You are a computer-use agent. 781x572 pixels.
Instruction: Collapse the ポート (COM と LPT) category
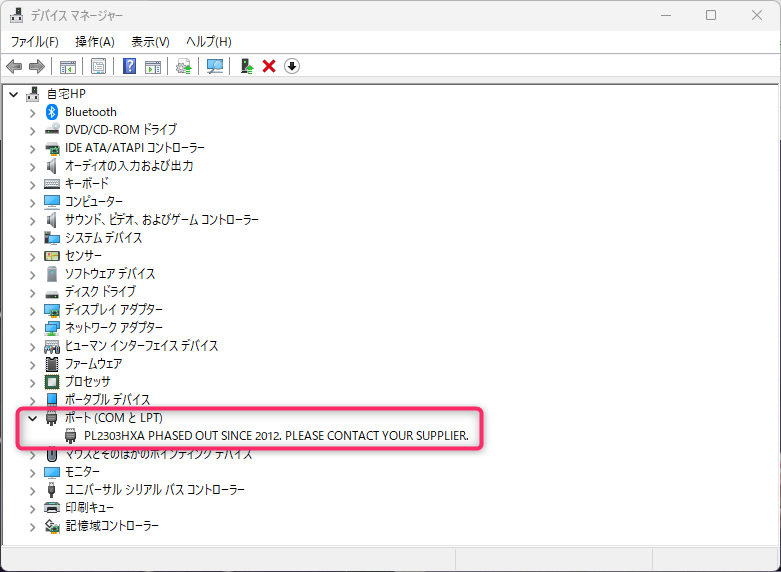click(32, 419)
